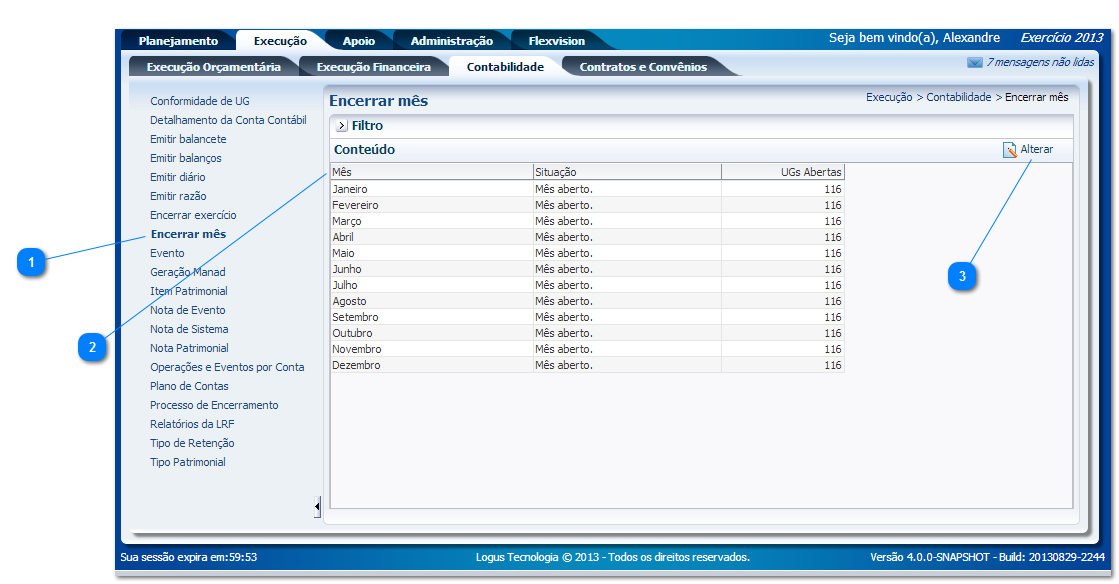
Task: Go to the Flexvision tab
Action: (x=556, y=41)
